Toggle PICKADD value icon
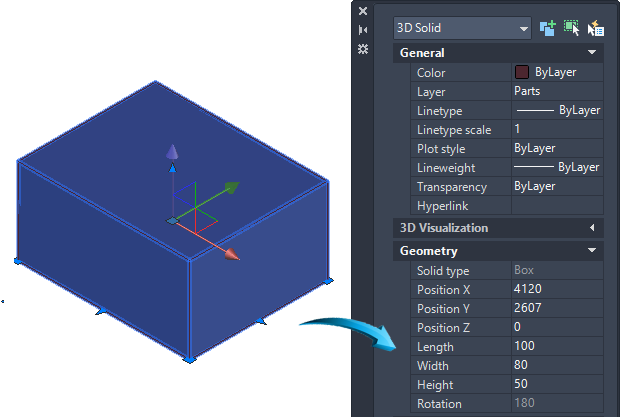 pyautogui.click(x=547, y=28)
